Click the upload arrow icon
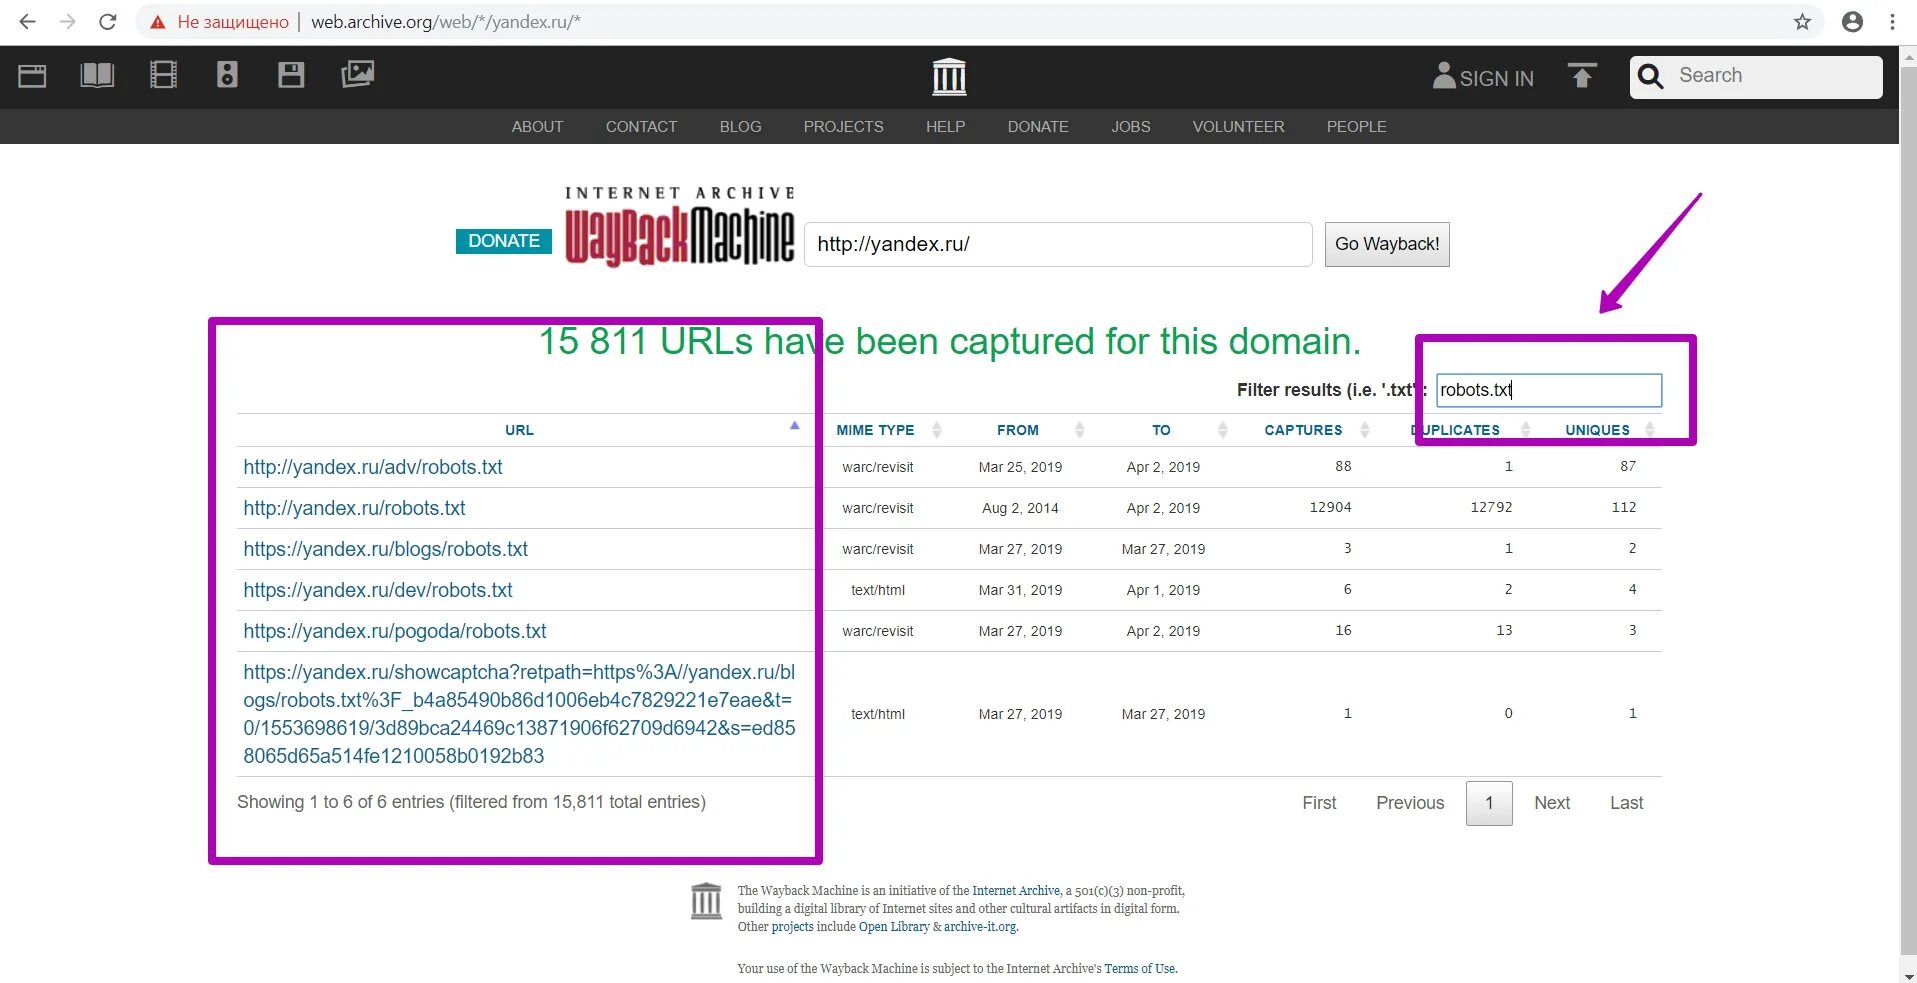The width and height of the screenshot is (1917, 983). tap(1582, 76)
